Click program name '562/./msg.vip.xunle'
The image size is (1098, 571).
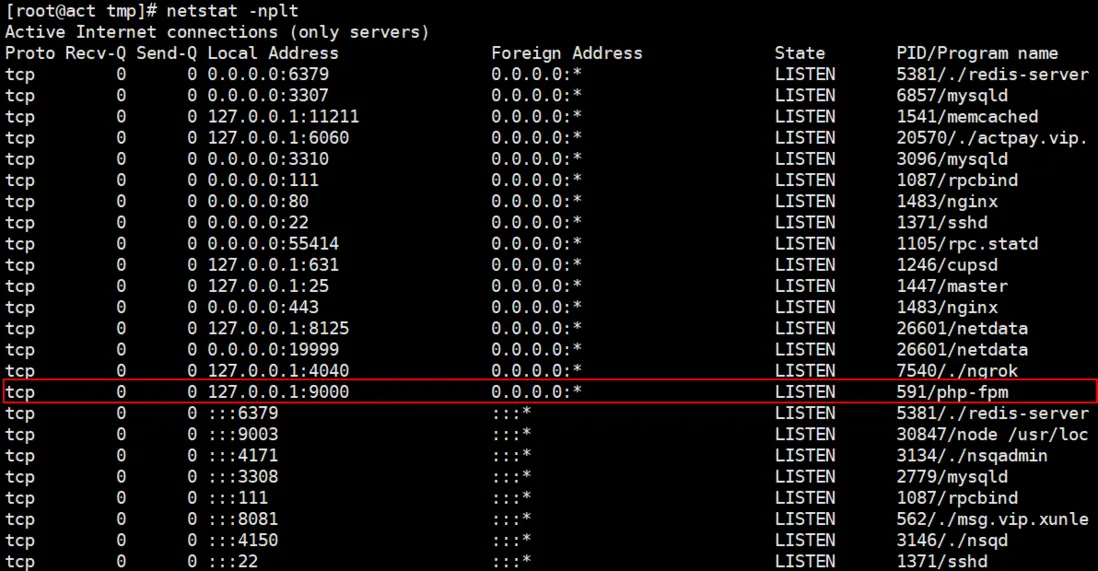(x=992, y=519)
